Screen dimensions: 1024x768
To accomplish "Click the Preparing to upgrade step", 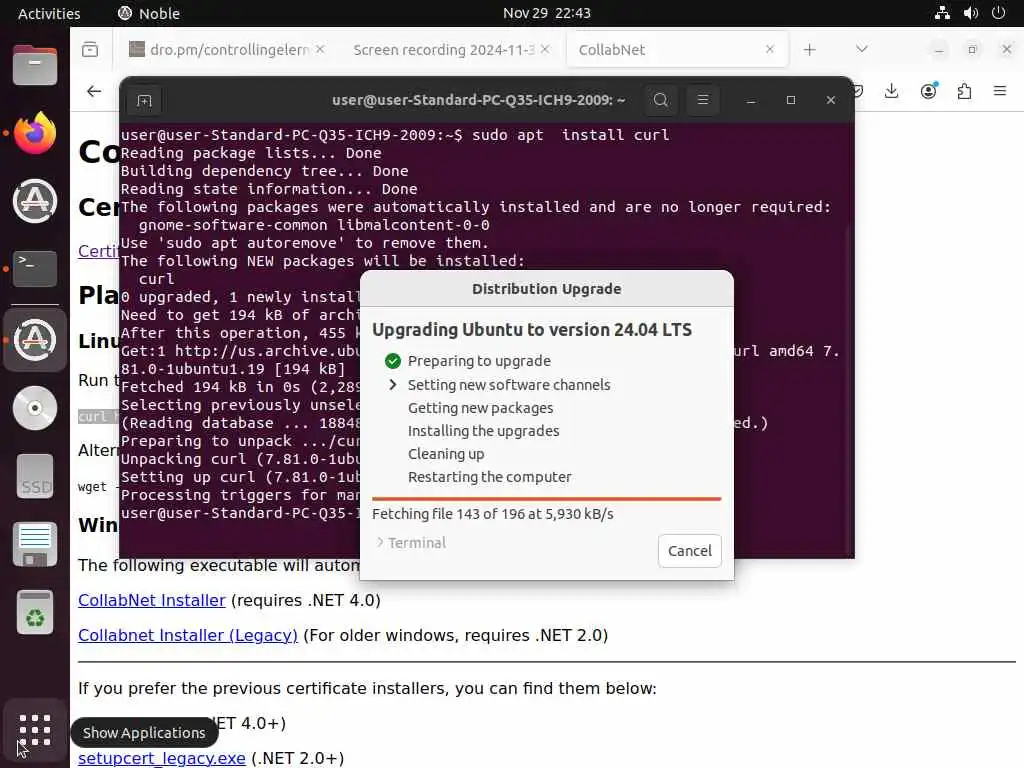I will click(x=479, y=360).
